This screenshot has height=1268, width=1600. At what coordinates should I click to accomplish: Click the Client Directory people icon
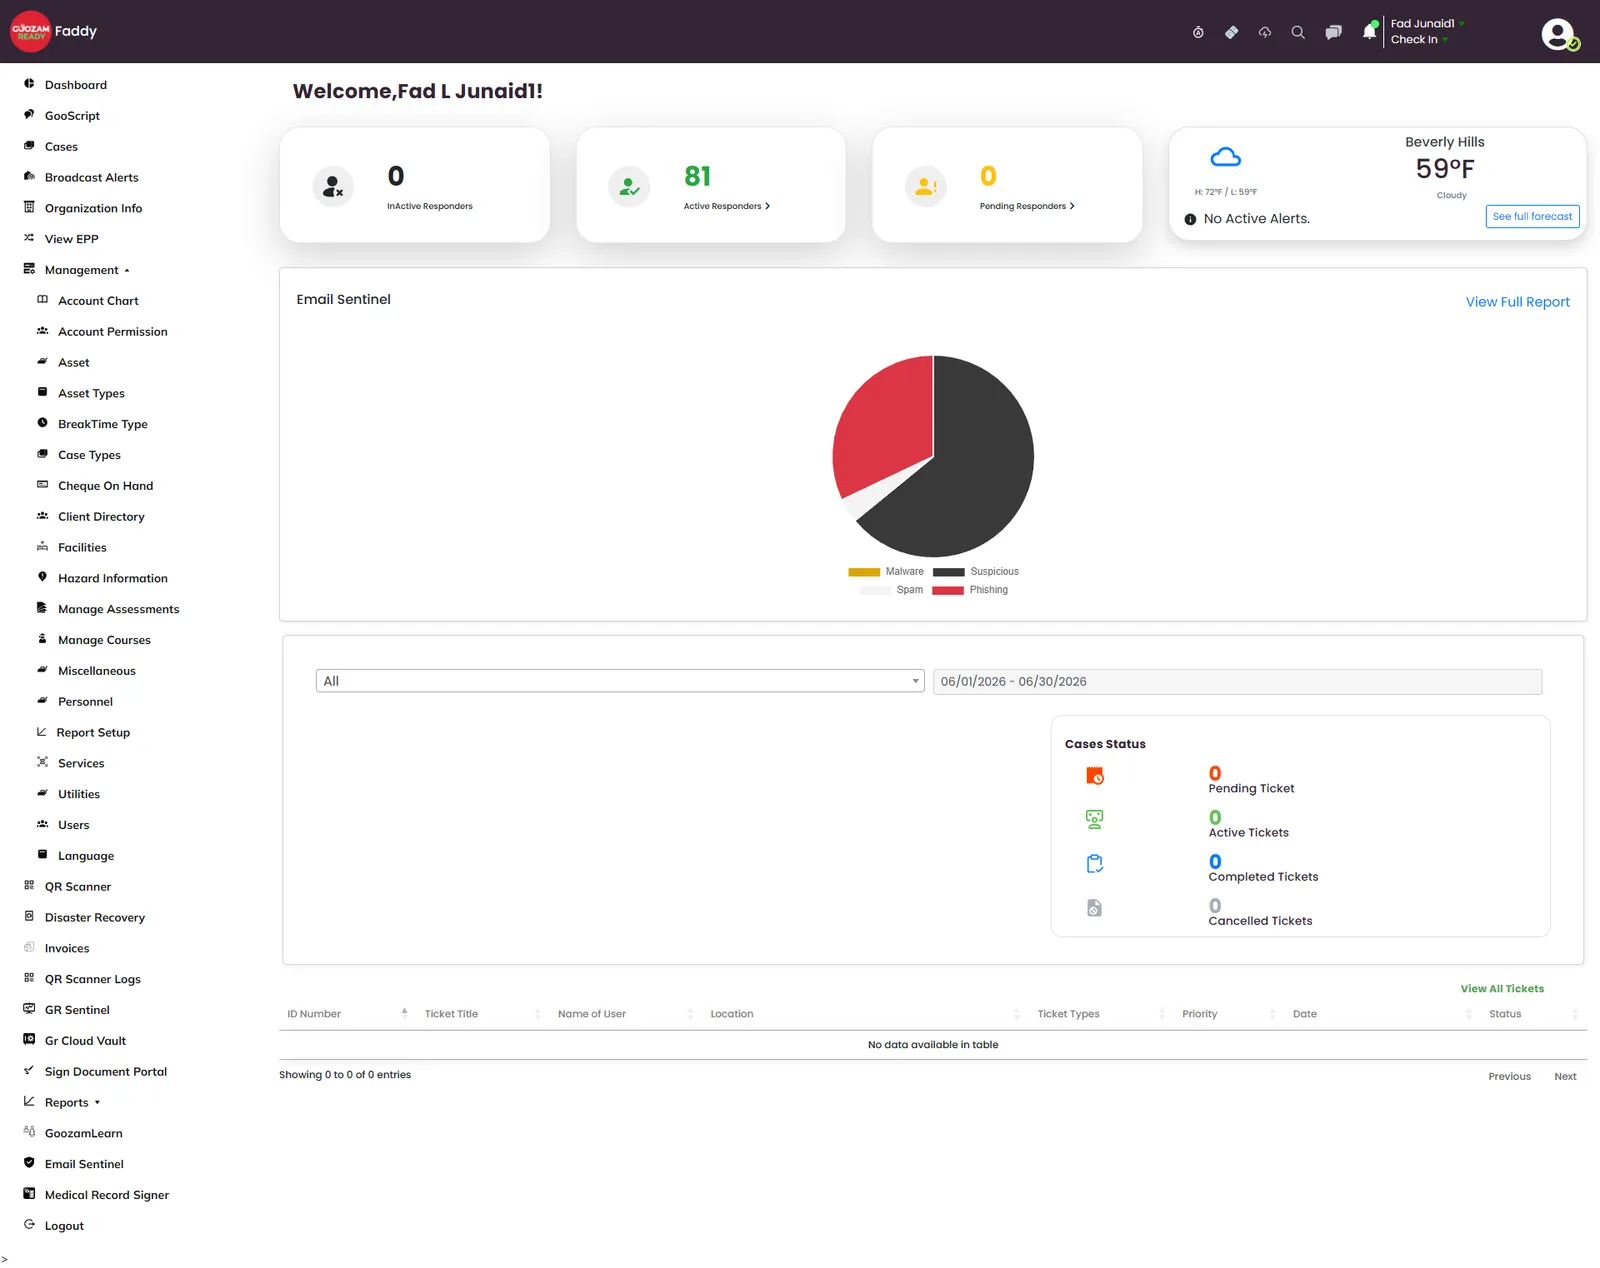42,516
